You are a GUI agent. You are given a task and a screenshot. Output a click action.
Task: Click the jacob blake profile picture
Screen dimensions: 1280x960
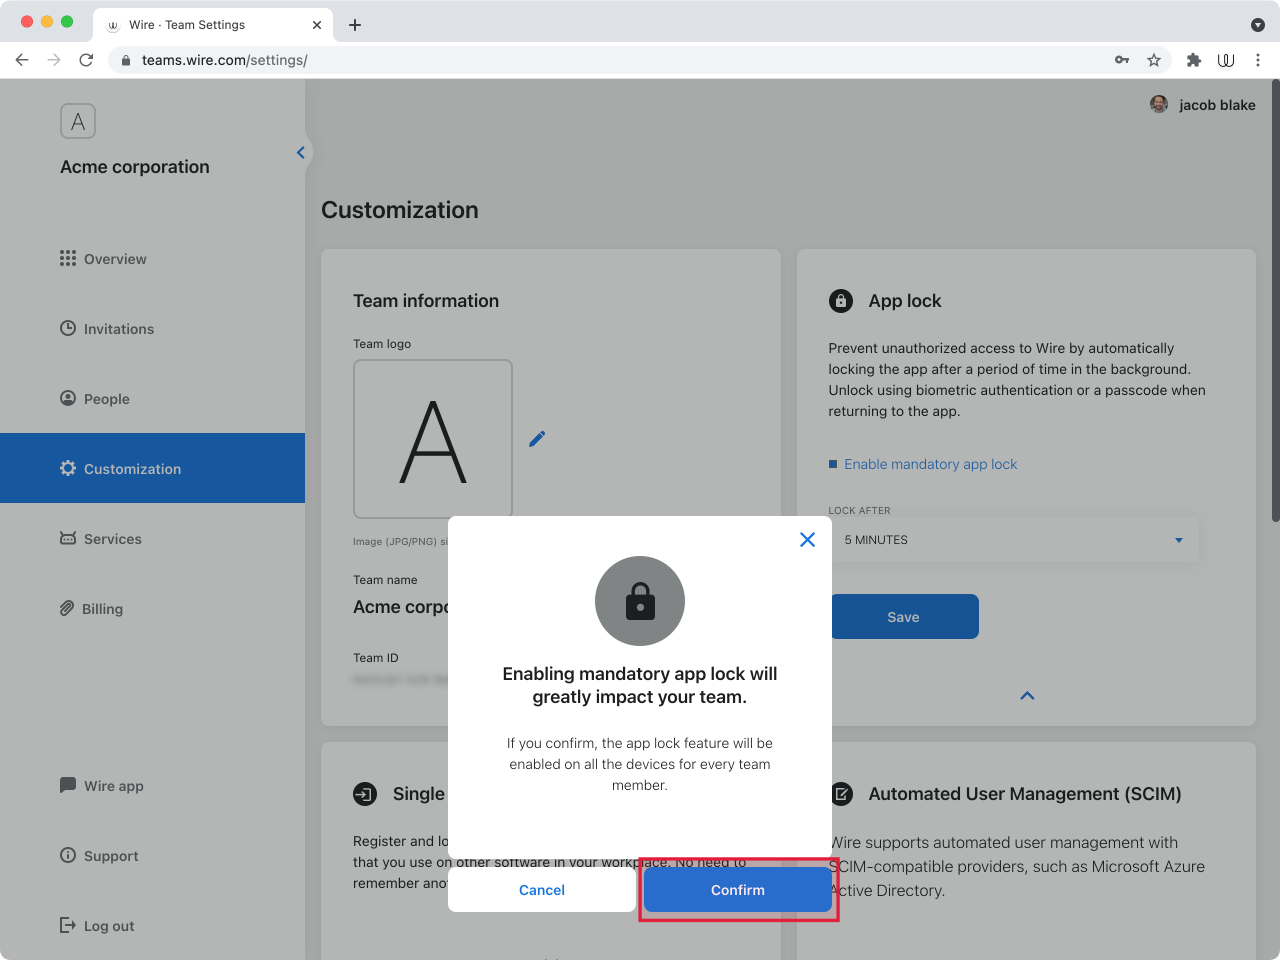(x=1159, y=104)
